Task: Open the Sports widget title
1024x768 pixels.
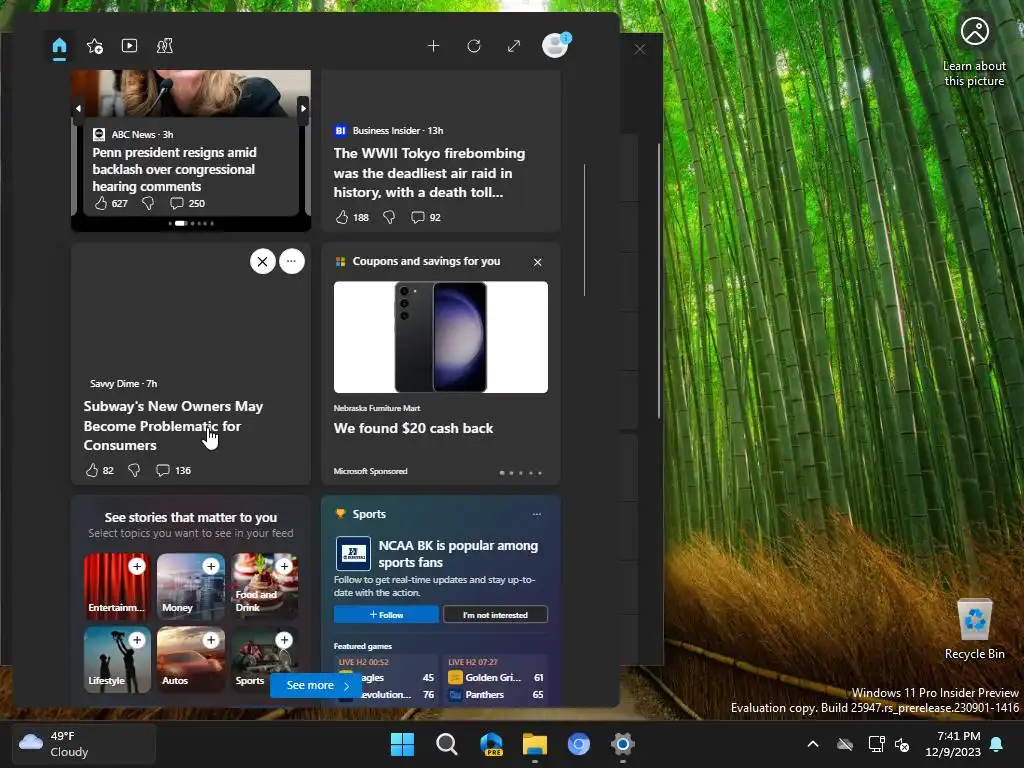Action: click(x=369, y=514)
